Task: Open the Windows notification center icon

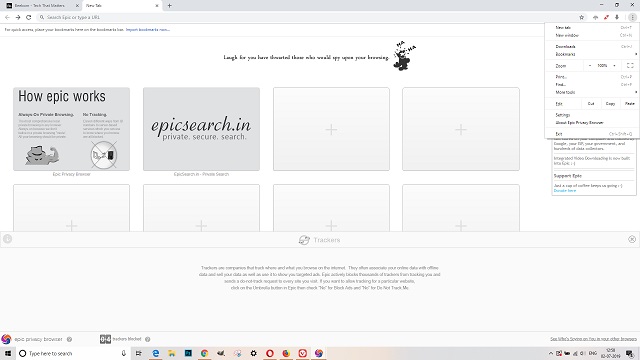Action: pos(630,353)
